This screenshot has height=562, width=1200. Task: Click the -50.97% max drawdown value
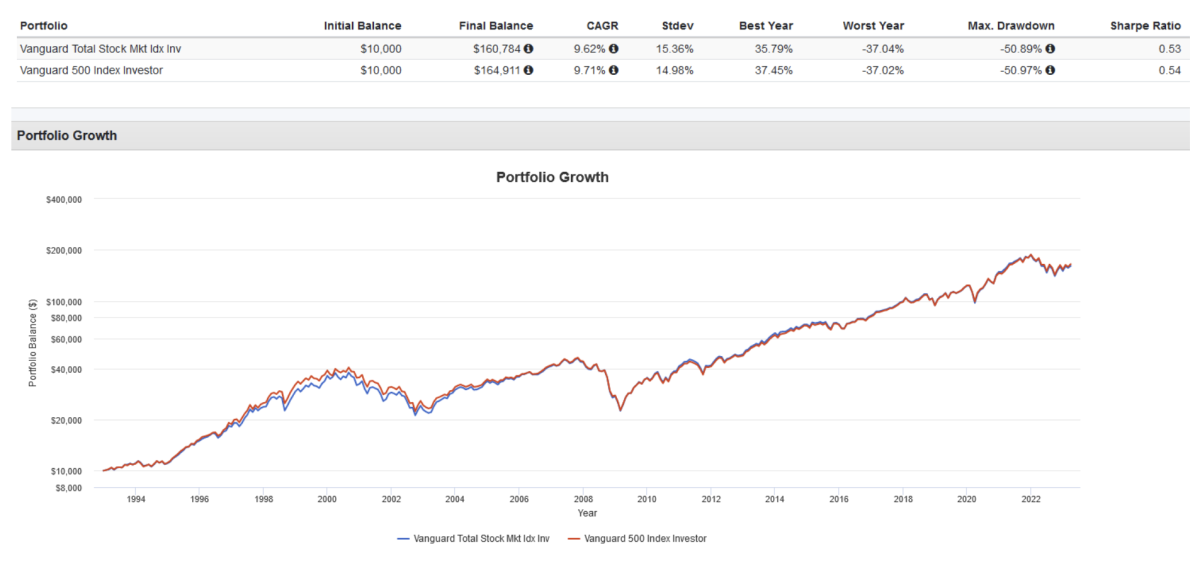tap(1021, 70)
